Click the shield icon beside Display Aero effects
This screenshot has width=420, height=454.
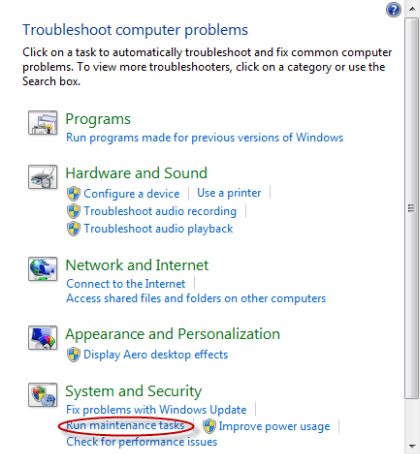coord(73,355)
